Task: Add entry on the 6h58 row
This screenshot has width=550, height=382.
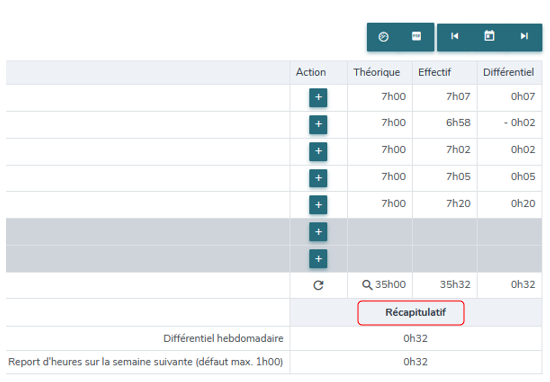Action: coord(318,124)
